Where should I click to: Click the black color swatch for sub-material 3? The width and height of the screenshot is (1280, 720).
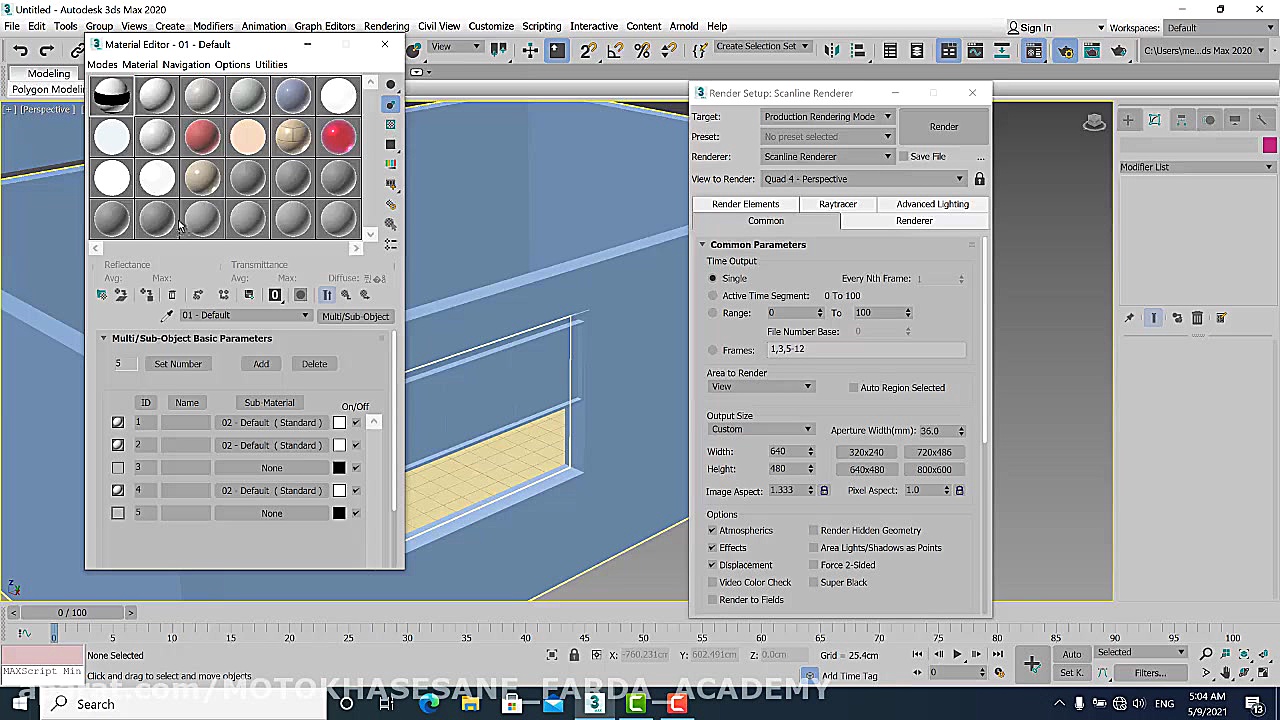coord(339,468)
